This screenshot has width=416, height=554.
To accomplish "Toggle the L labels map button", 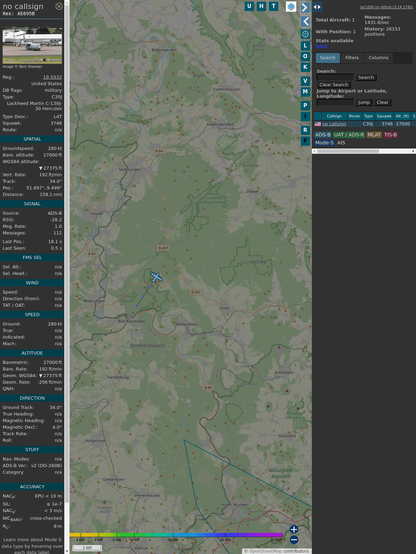I will pyautogui.click(x=305, y=46).
